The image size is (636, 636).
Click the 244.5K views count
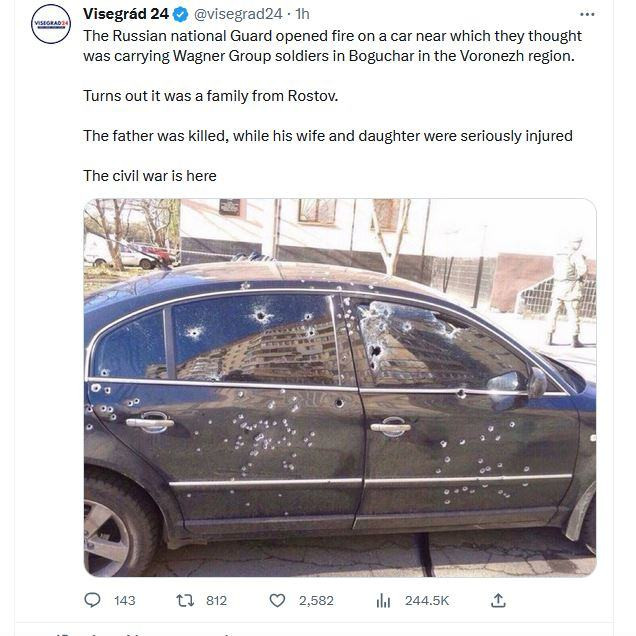(427, 600)
